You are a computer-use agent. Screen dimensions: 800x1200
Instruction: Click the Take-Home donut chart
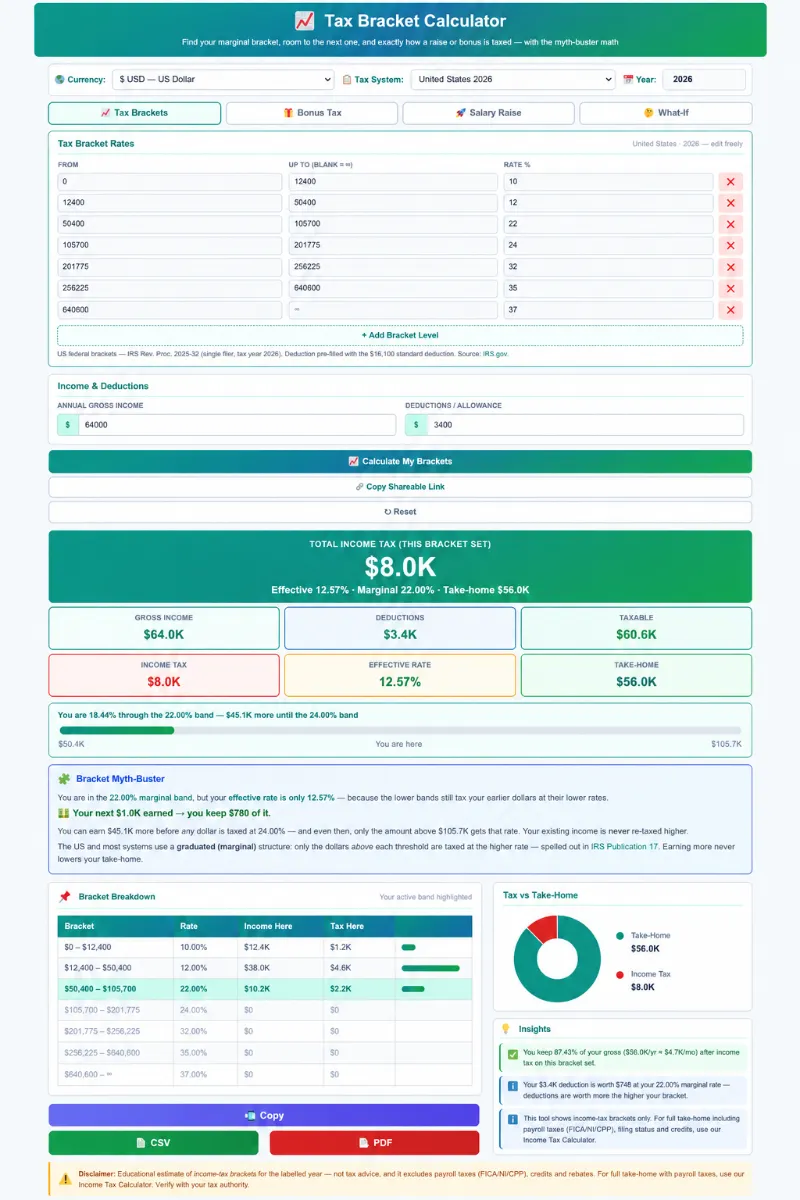[557, 960]
